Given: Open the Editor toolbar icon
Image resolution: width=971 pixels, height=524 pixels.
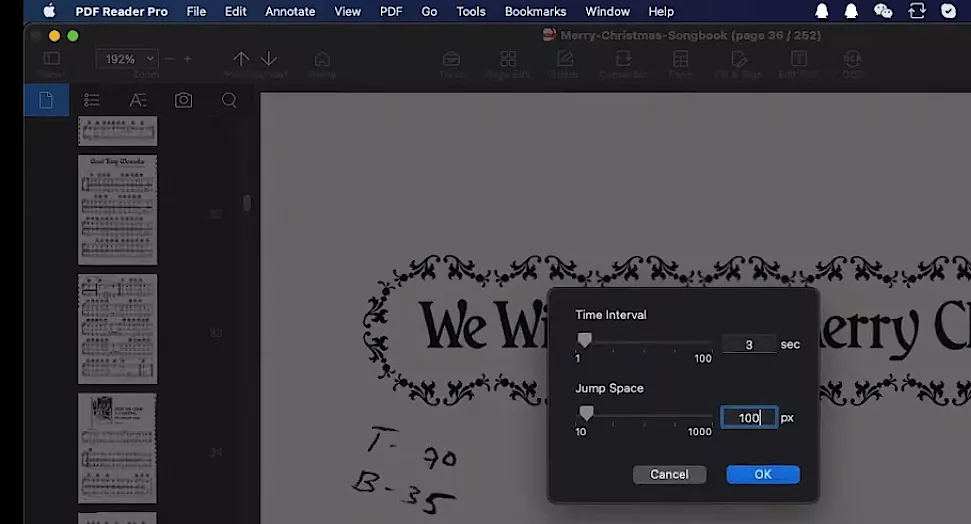Looking at the screenshot, I should point(565,59).
